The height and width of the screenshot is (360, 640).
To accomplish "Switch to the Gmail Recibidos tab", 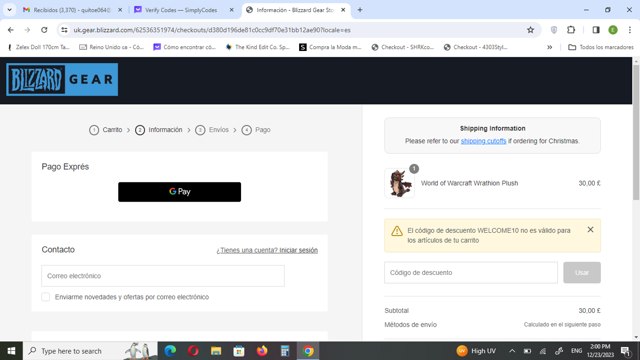I will click(x=72, y=10).
